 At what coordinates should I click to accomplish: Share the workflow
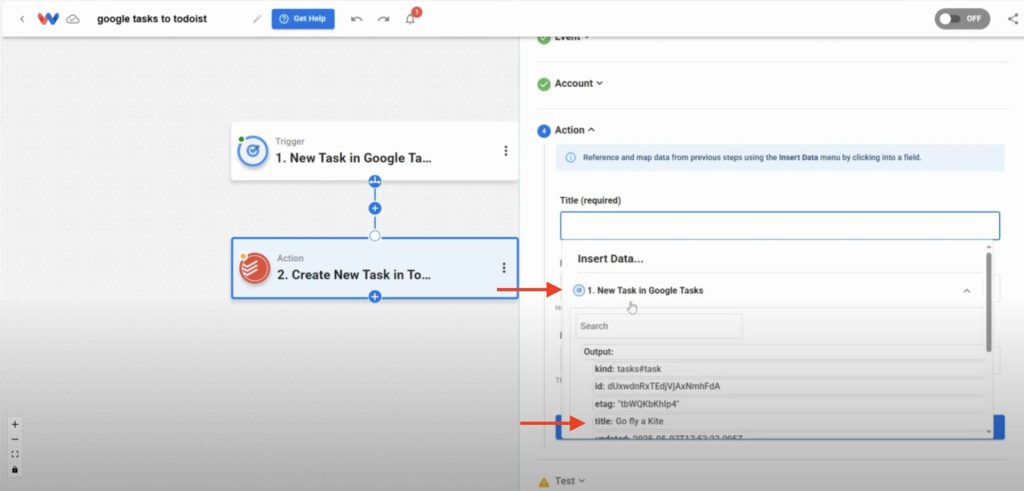[x=1013, y=19]
